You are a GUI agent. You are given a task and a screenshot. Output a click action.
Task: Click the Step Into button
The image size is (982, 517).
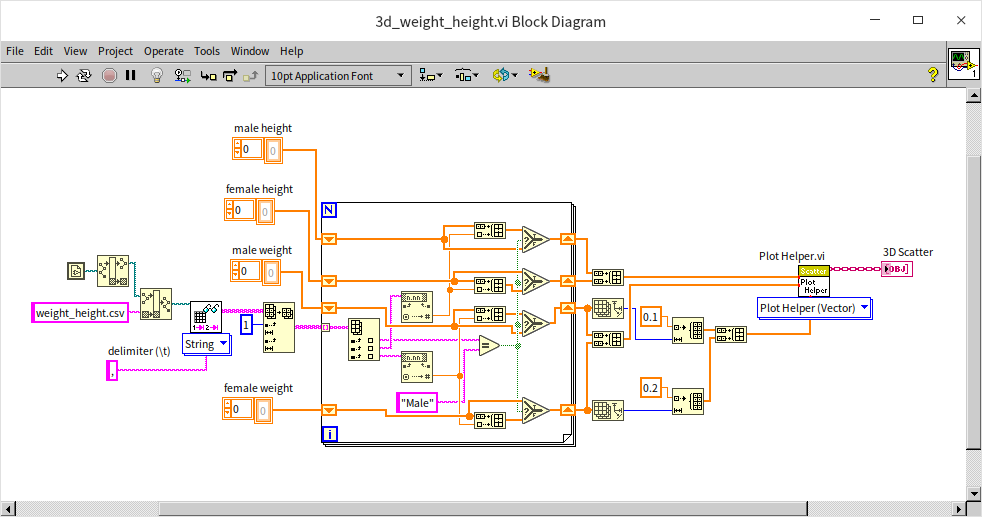pos(208,75)
